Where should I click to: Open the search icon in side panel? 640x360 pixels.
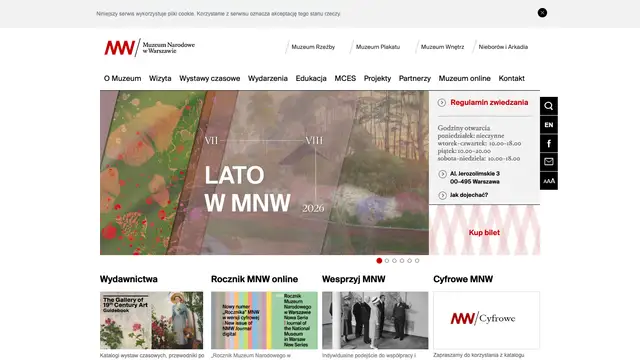(x=549, y=106)
